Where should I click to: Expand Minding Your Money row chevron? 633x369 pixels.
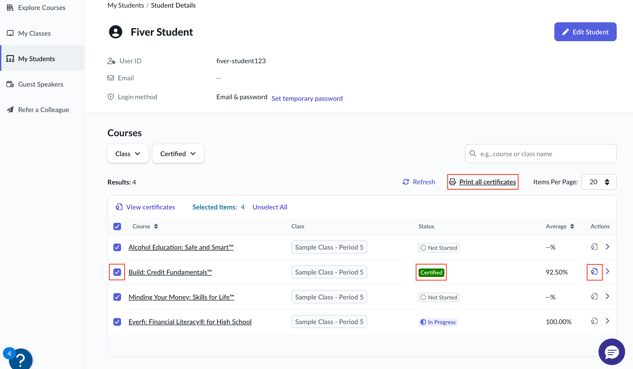[608, 296]
